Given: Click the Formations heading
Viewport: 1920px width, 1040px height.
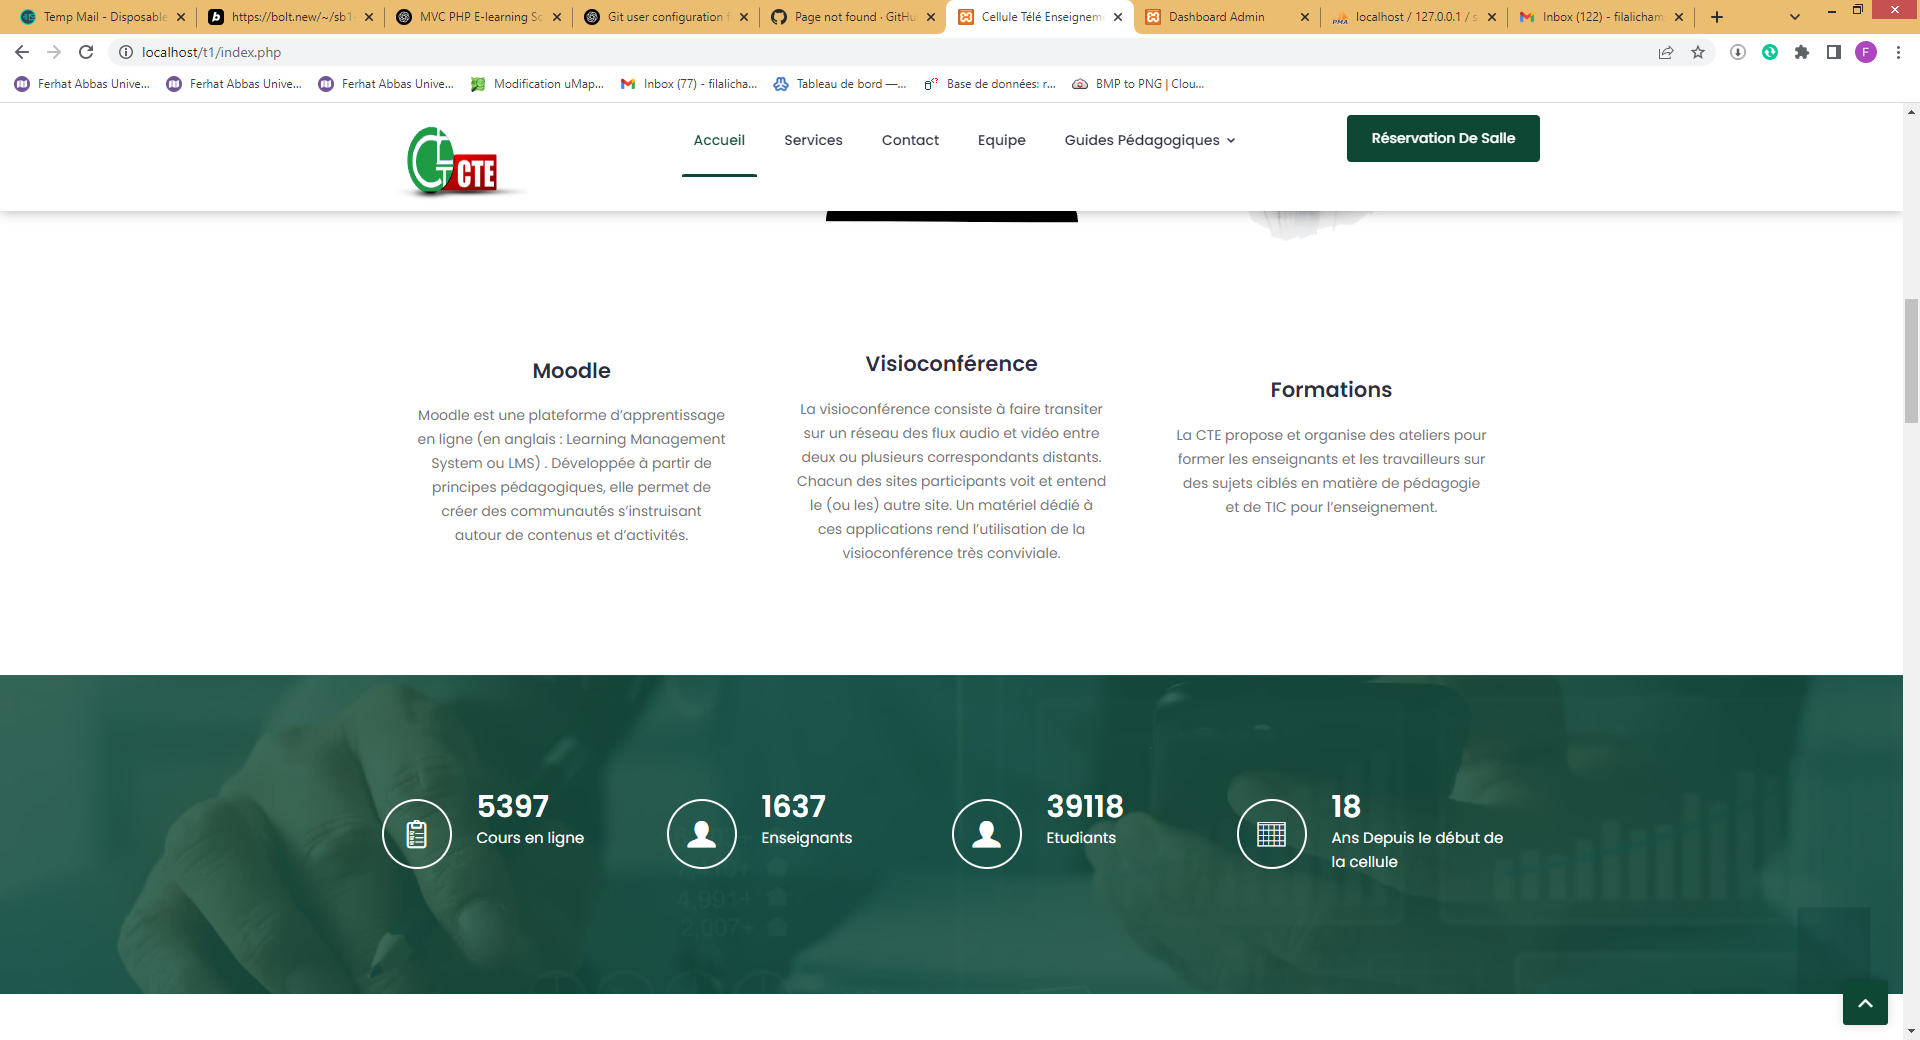Looking at the screenshot, I should pos(1331,390).
